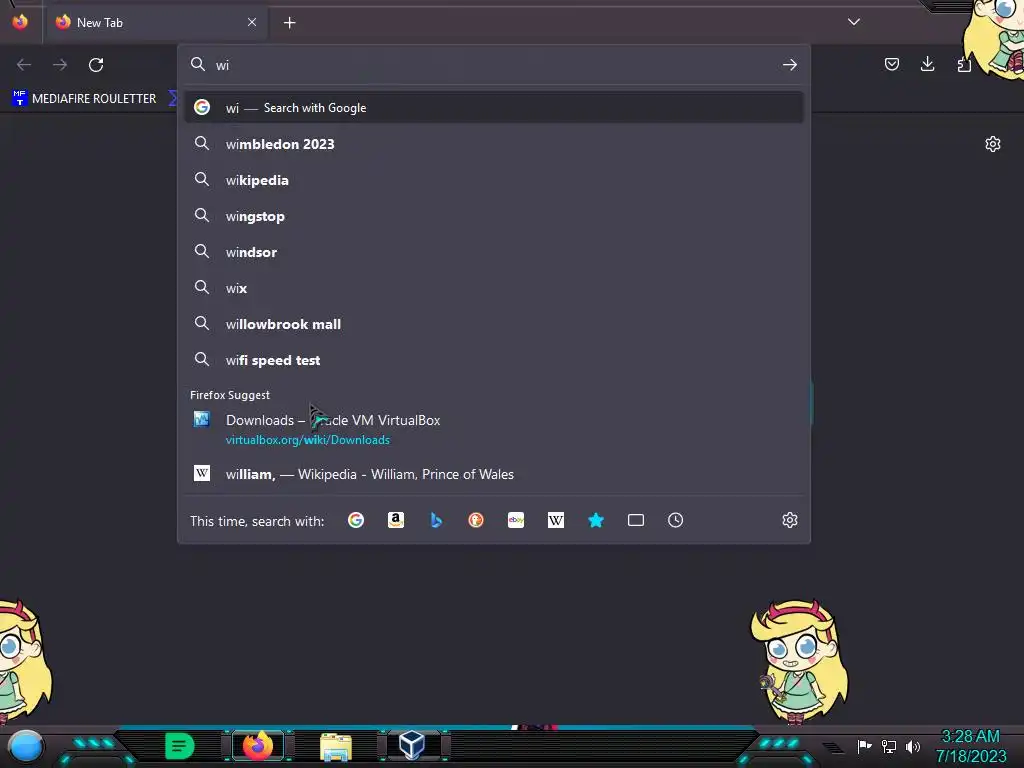
Task: Search open tabs with the tab icon
Action: click(x=635, y=520)
